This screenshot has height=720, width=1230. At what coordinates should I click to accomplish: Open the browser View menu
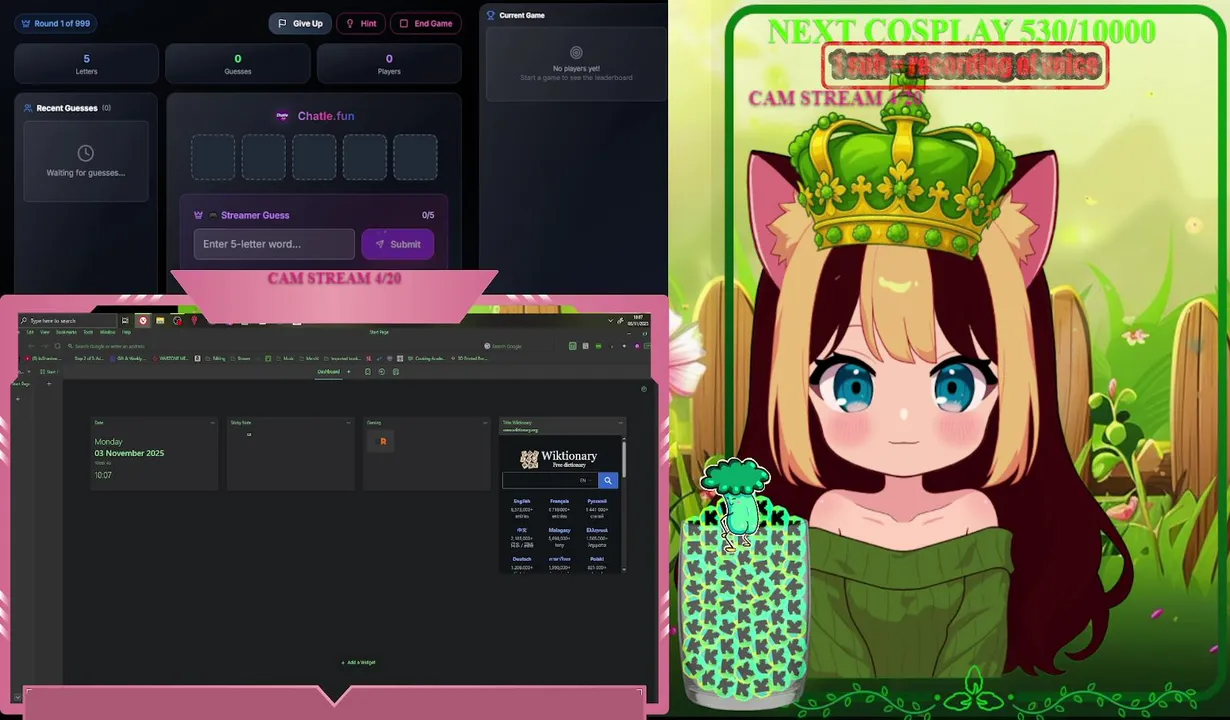coord(45,332)
